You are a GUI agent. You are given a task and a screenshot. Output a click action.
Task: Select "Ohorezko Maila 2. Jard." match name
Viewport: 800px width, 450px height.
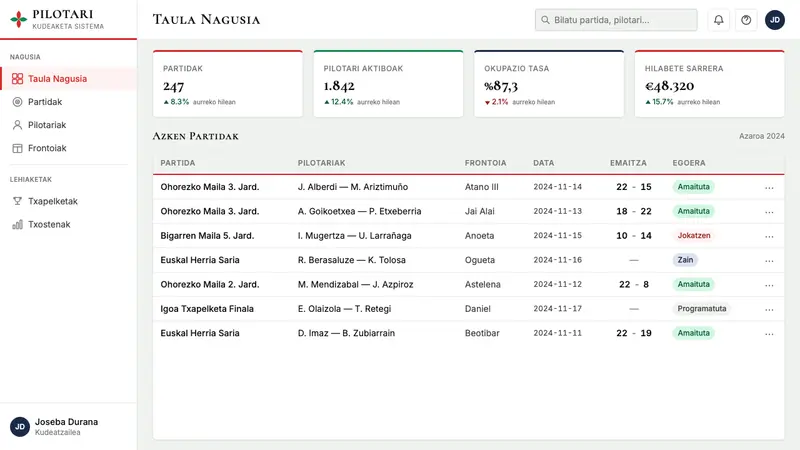pyautogui.click(x=210, y=284)
